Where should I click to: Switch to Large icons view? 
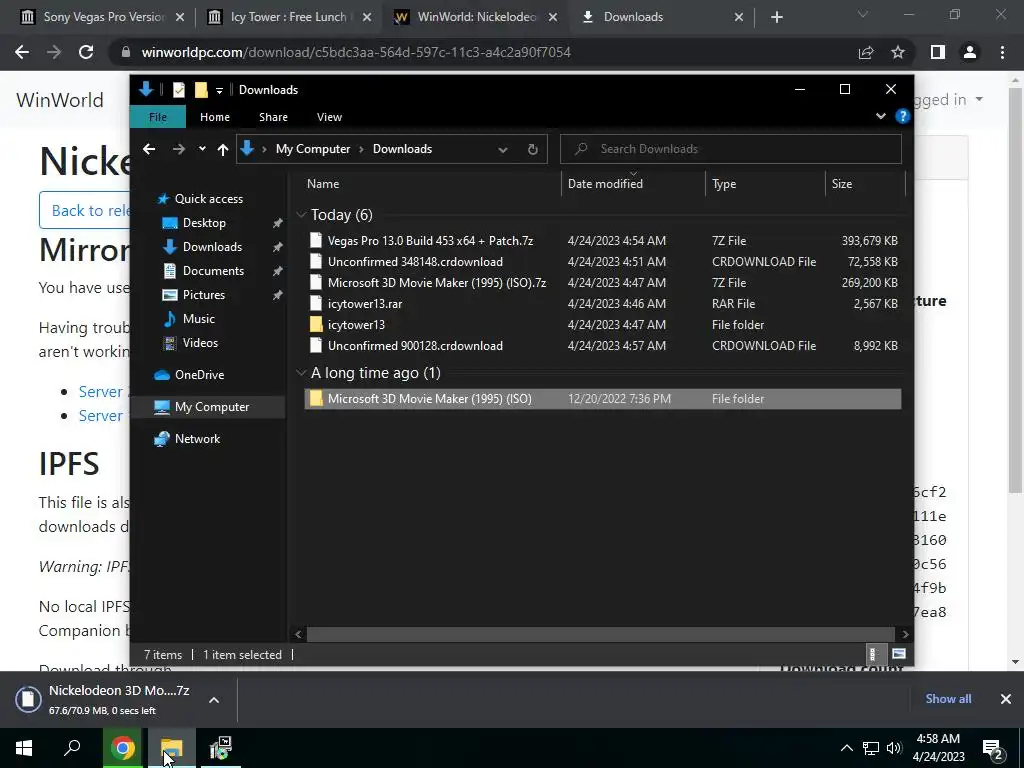899,654
